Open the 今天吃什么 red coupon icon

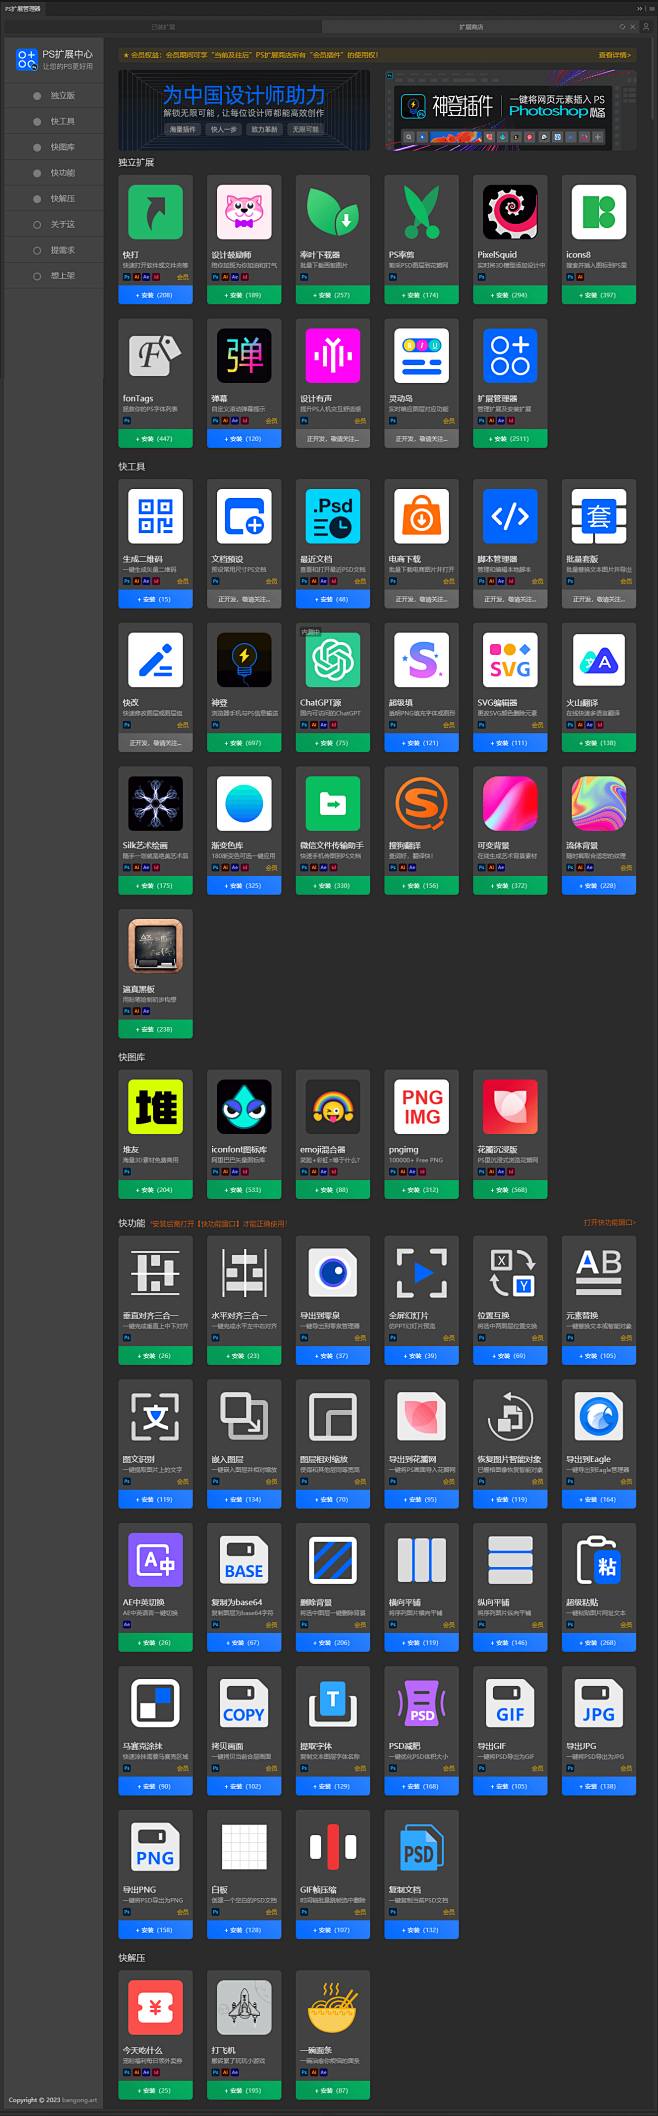[x=155, y=2007]
